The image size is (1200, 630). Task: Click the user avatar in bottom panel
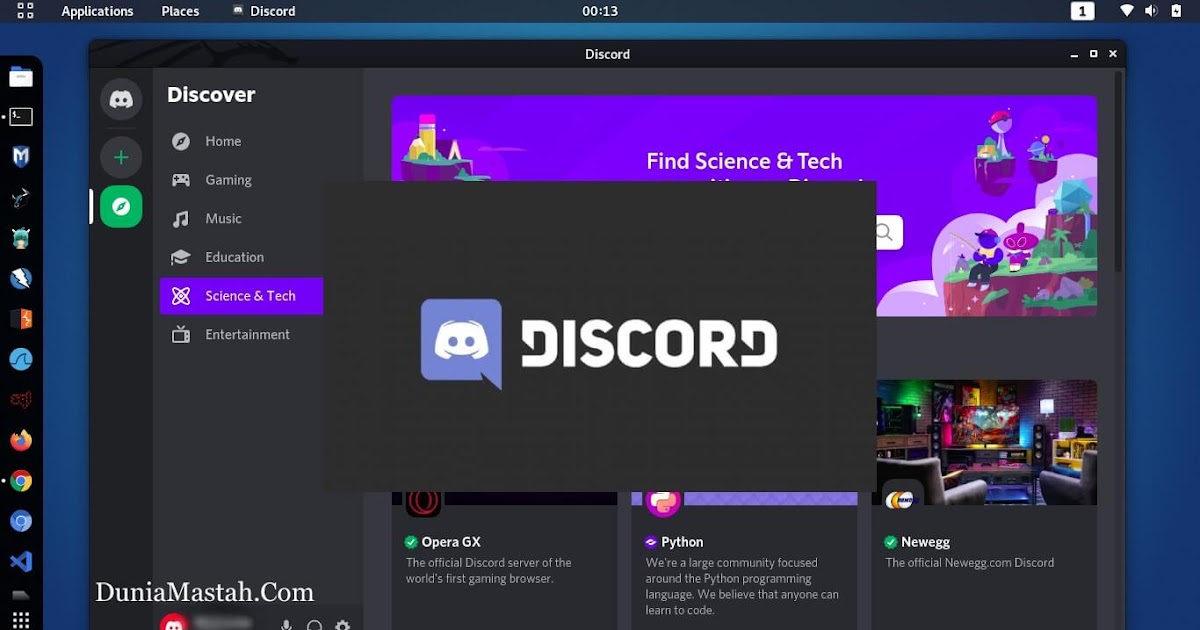pos(174,624)
